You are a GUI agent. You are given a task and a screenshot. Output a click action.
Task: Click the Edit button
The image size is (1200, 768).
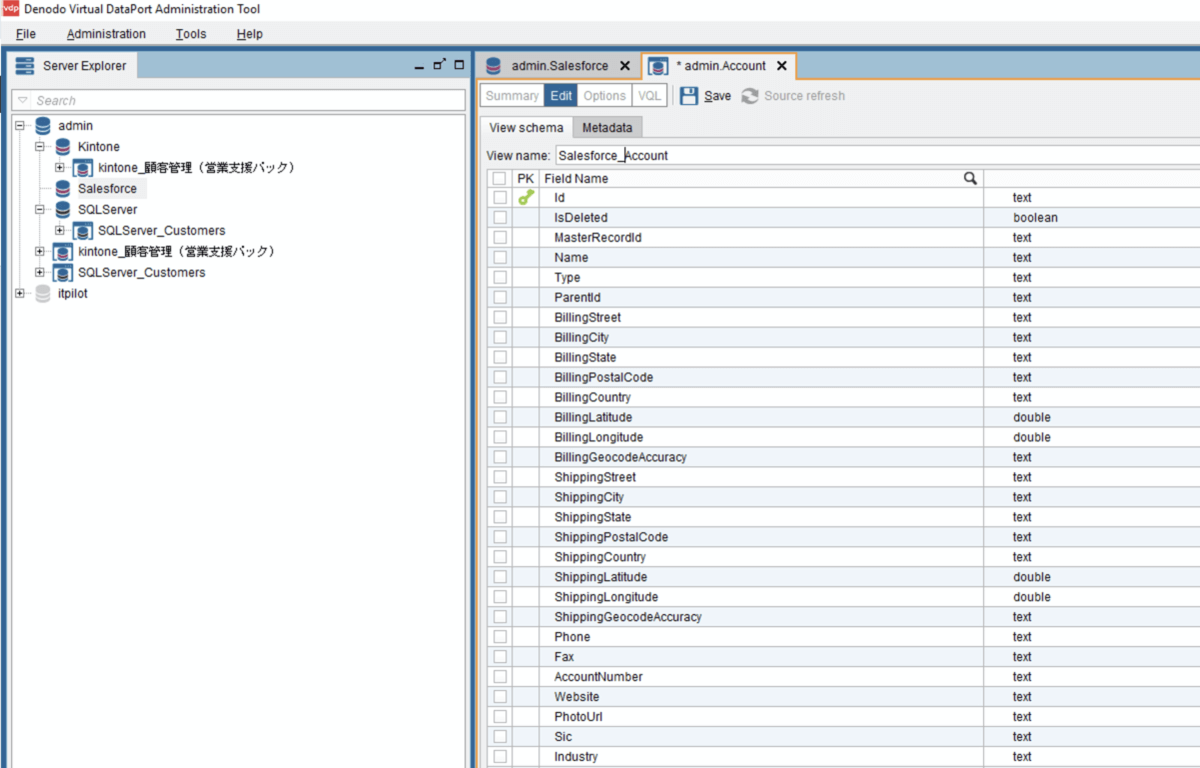pos(561,96)
